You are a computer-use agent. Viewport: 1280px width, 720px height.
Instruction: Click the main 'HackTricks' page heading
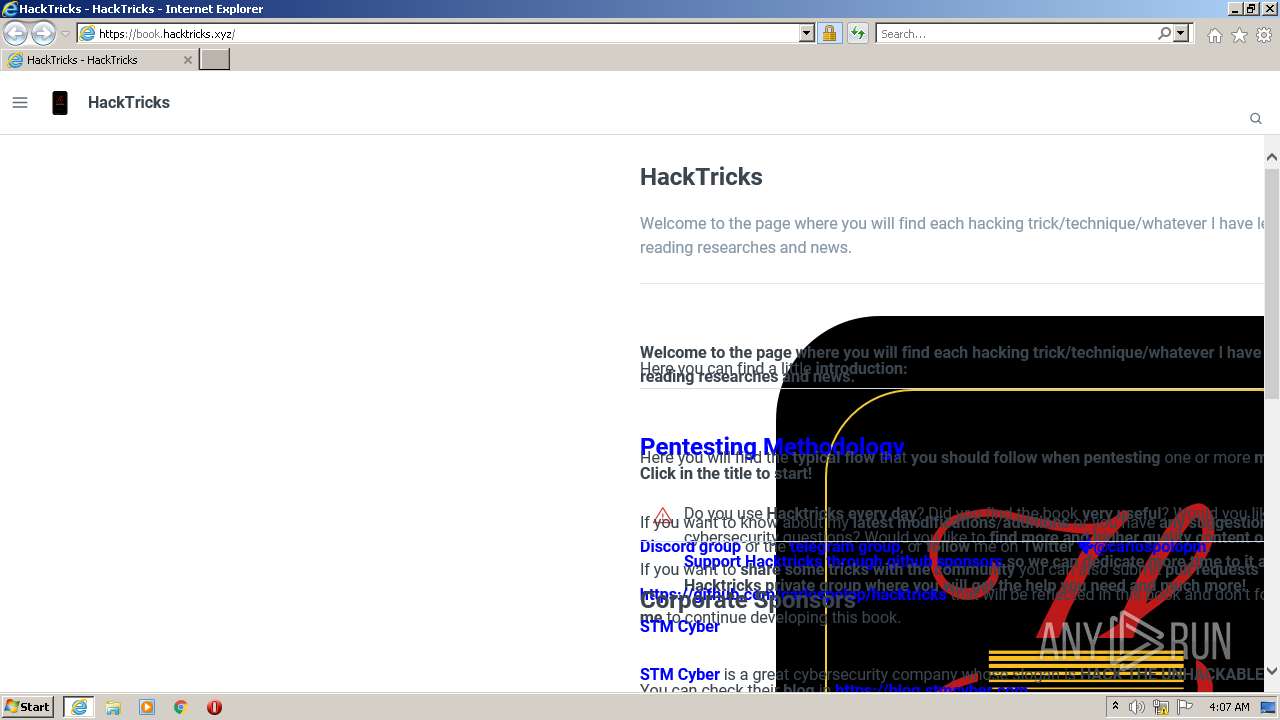pos(701,177)
